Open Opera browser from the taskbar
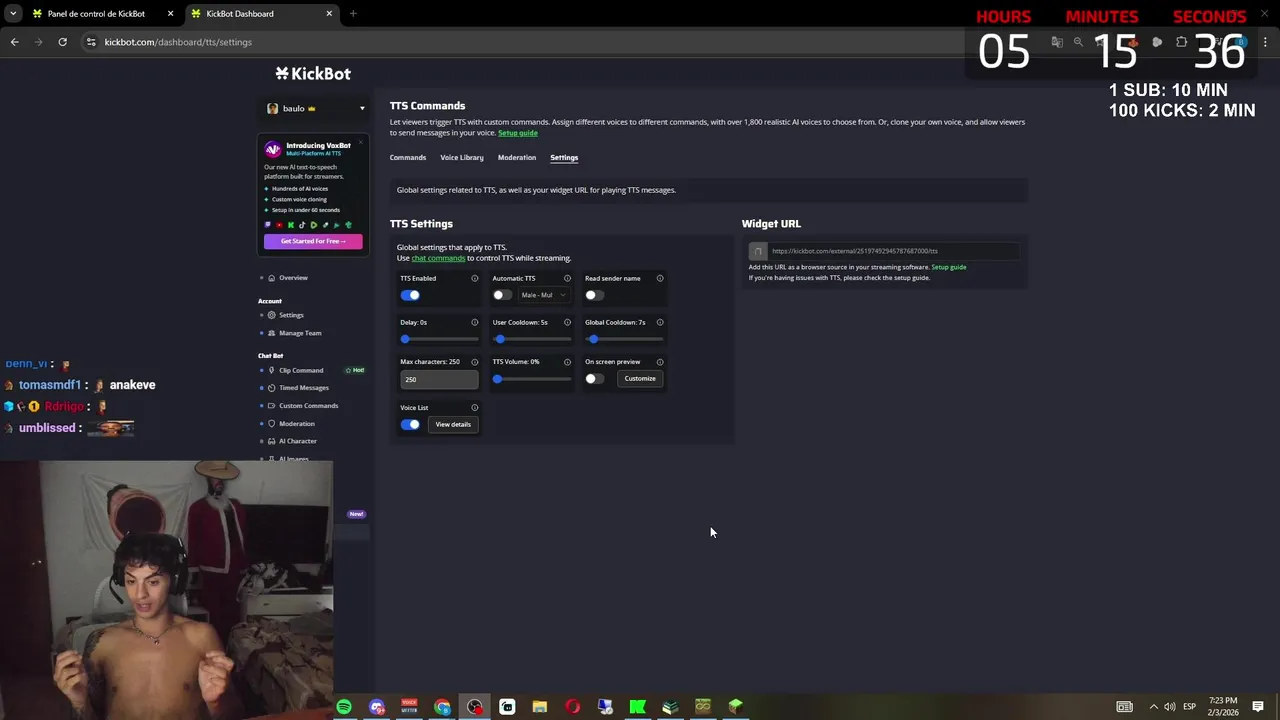 click(572, 707)
